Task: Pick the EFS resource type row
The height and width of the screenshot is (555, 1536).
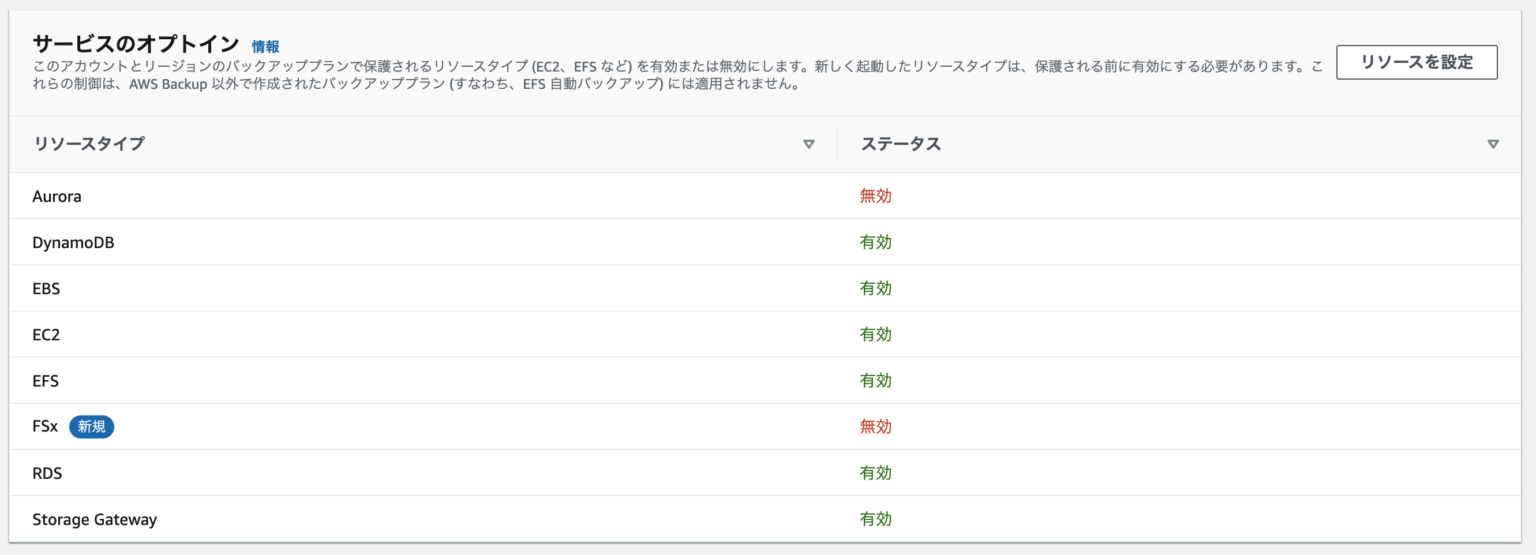Action: 46,381
